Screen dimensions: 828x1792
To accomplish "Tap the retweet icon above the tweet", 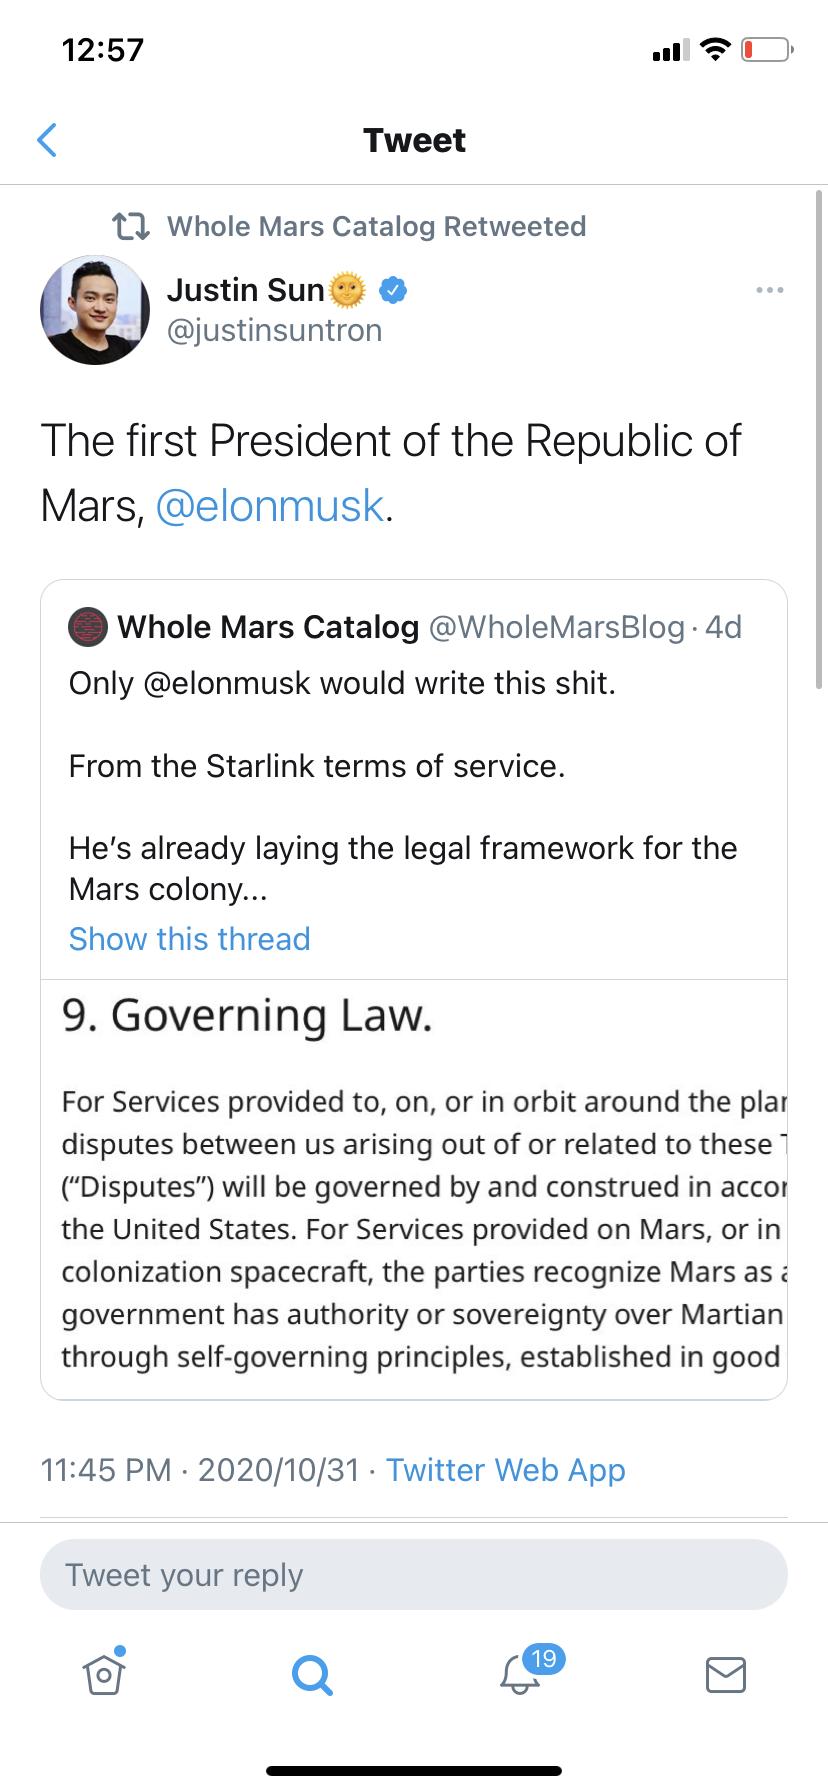I will tap(130, 227).
